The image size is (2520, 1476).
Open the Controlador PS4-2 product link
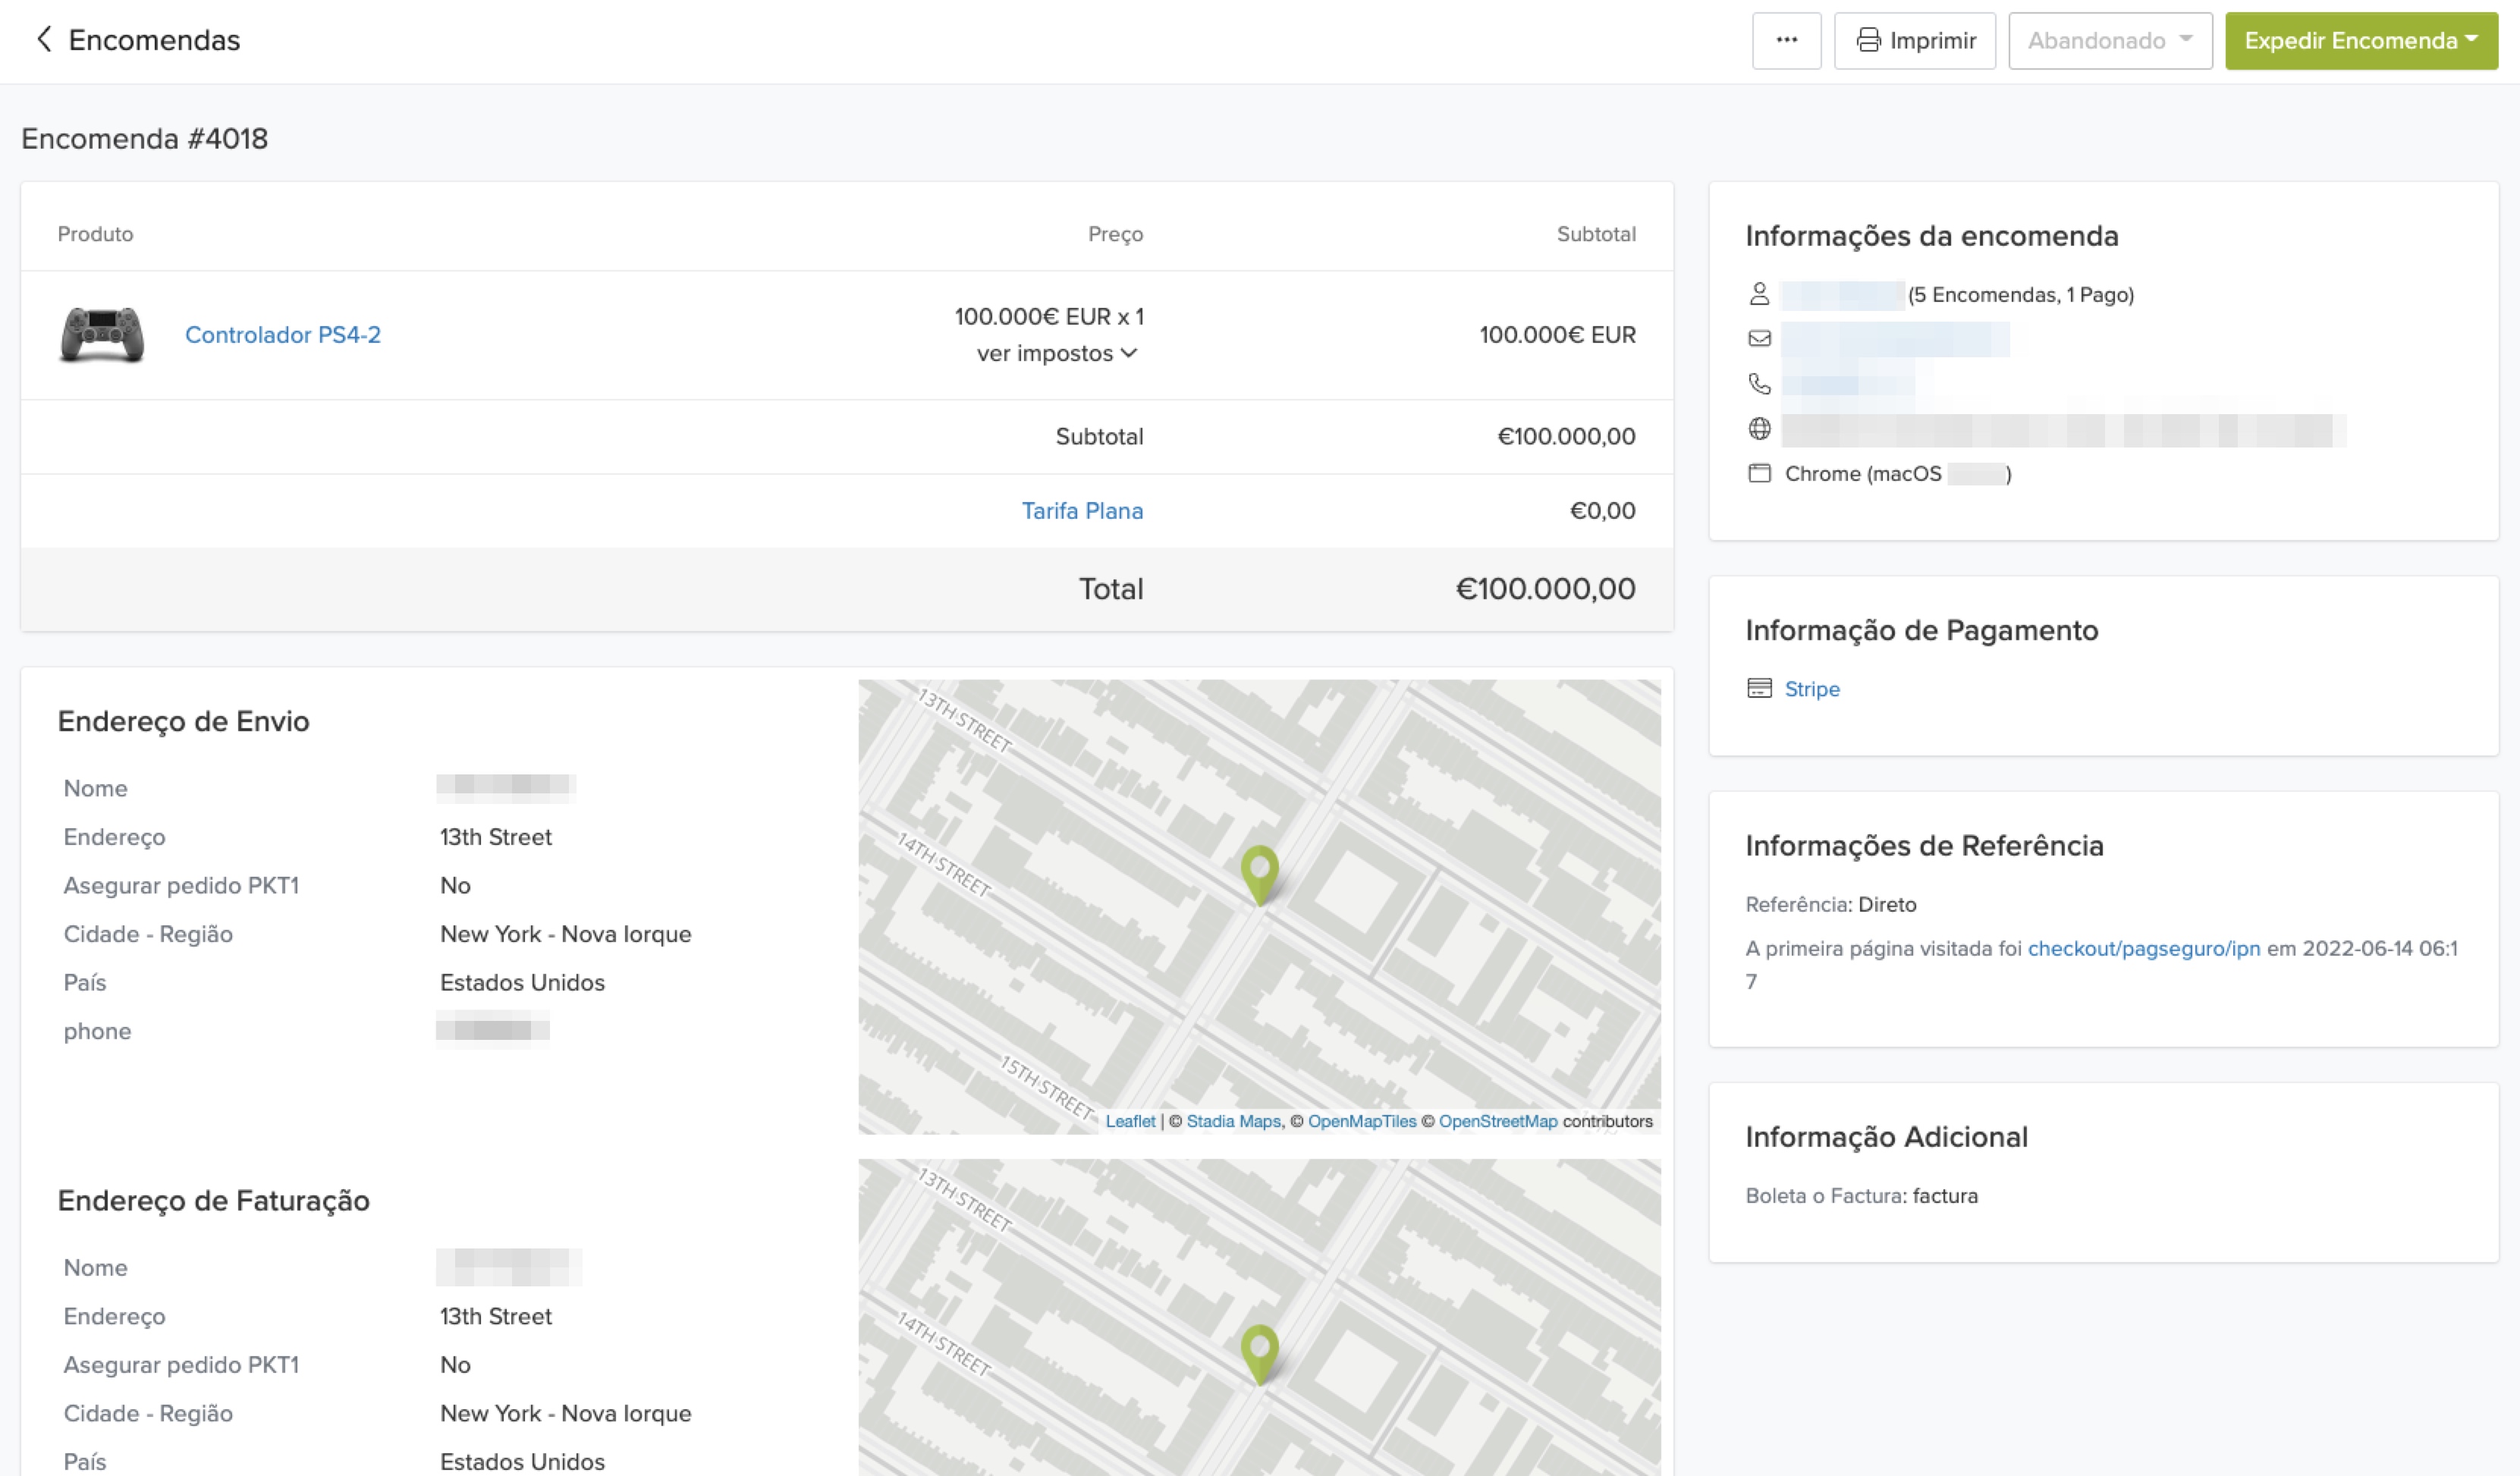click(x=283, y=335)
